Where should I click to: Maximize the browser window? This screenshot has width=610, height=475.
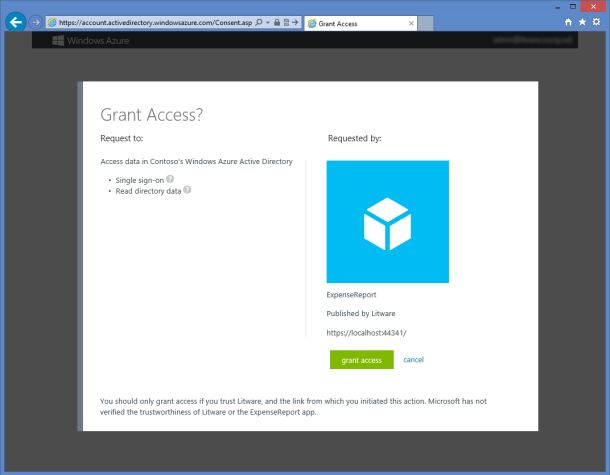click(573, 7)
